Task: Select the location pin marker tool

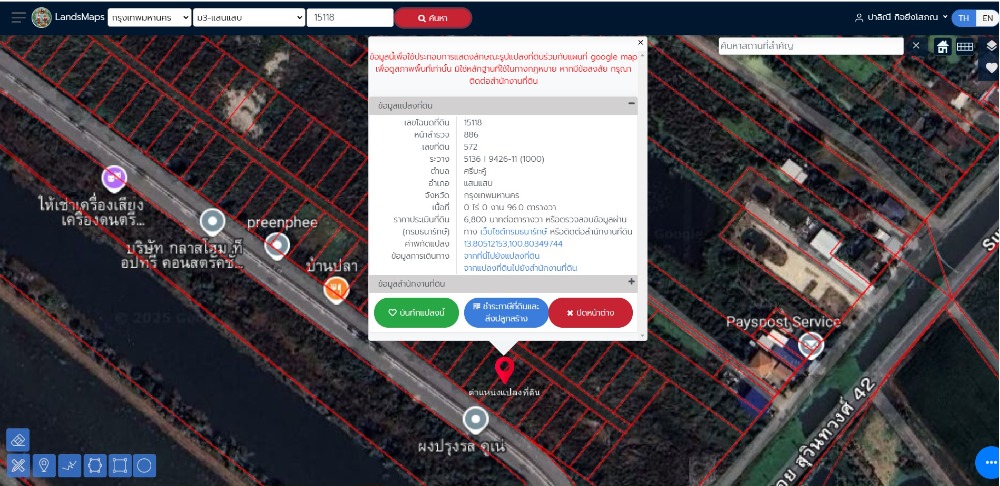Action: 44,465
